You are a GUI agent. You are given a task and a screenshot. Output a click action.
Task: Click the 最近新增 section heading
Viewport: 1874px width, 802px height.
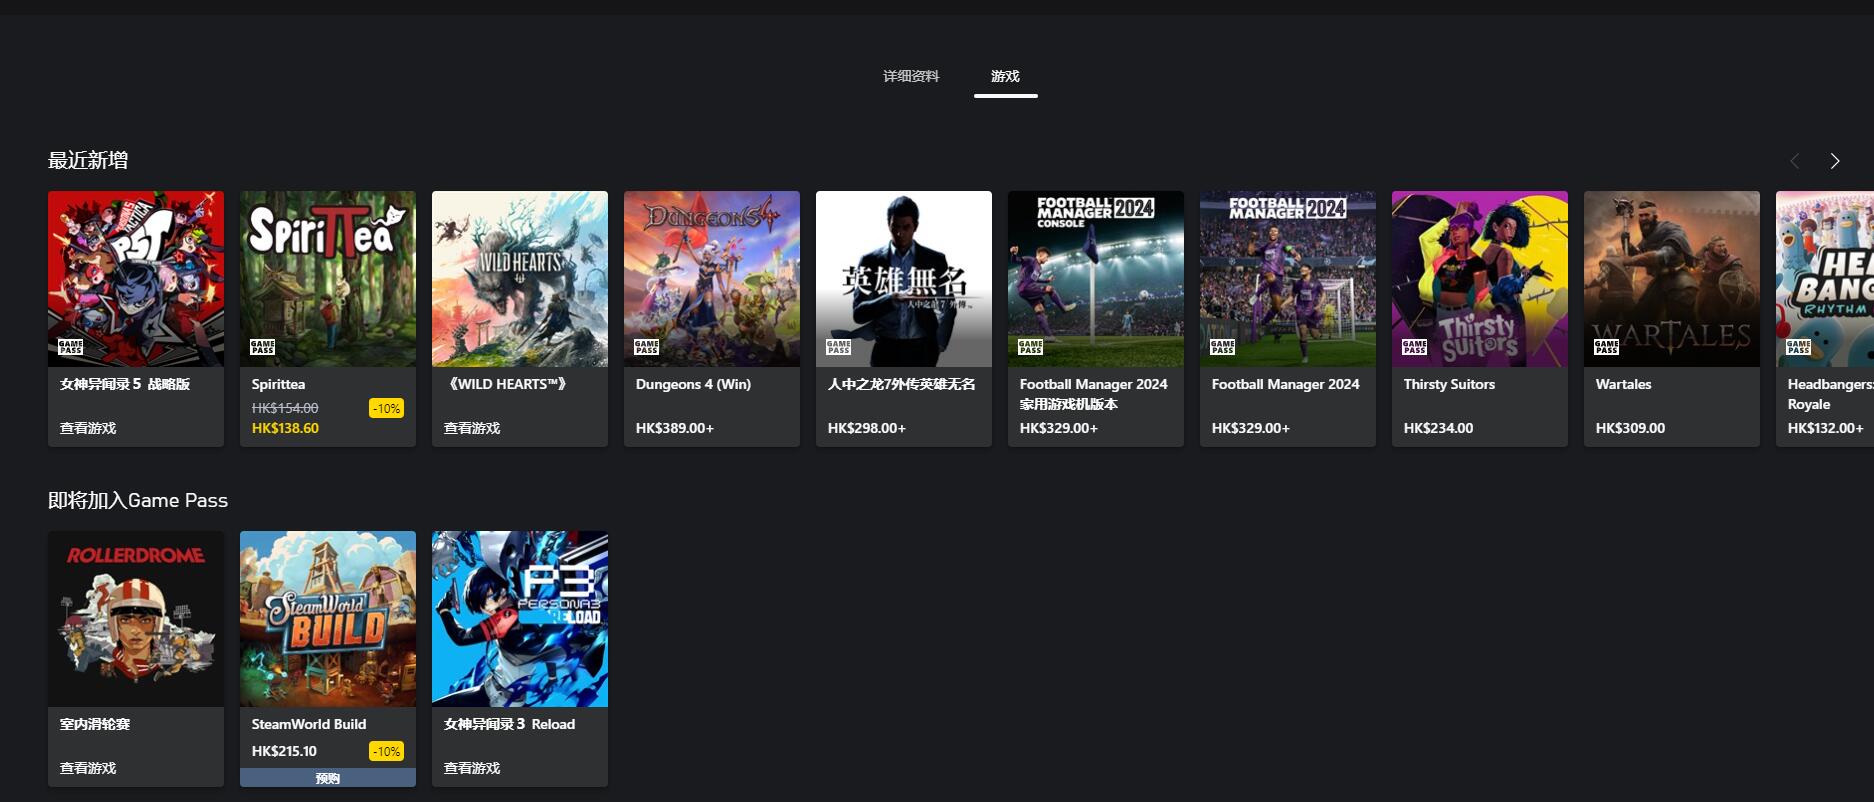pos(88,160)
